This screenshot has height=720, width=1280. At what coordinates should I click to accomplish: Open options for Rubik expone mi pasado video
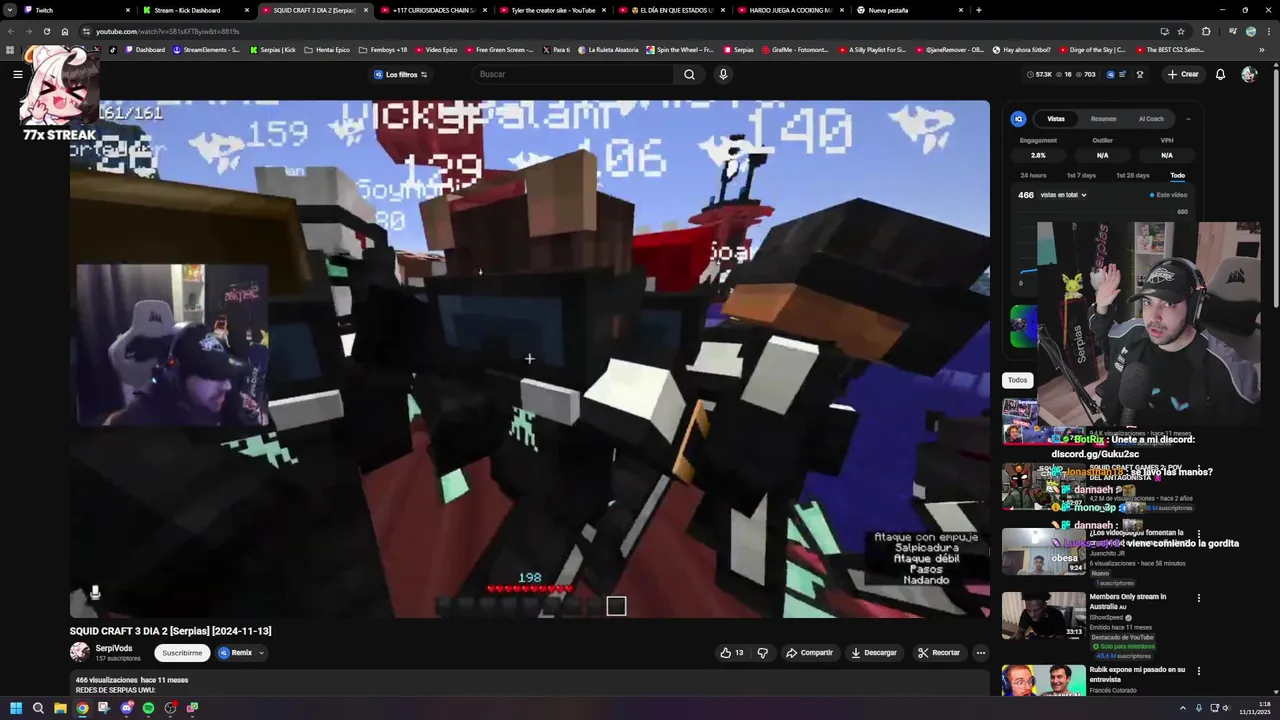tap(1199, 671)
